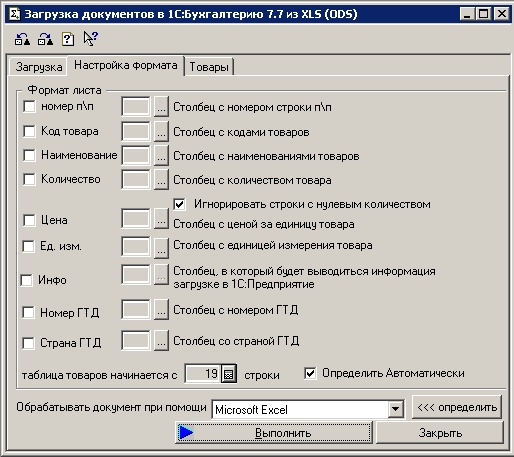Image resolution: width=514 pixels, height=457 pixels.
Task: Click the <<< определить button
Action: point(457,407)
